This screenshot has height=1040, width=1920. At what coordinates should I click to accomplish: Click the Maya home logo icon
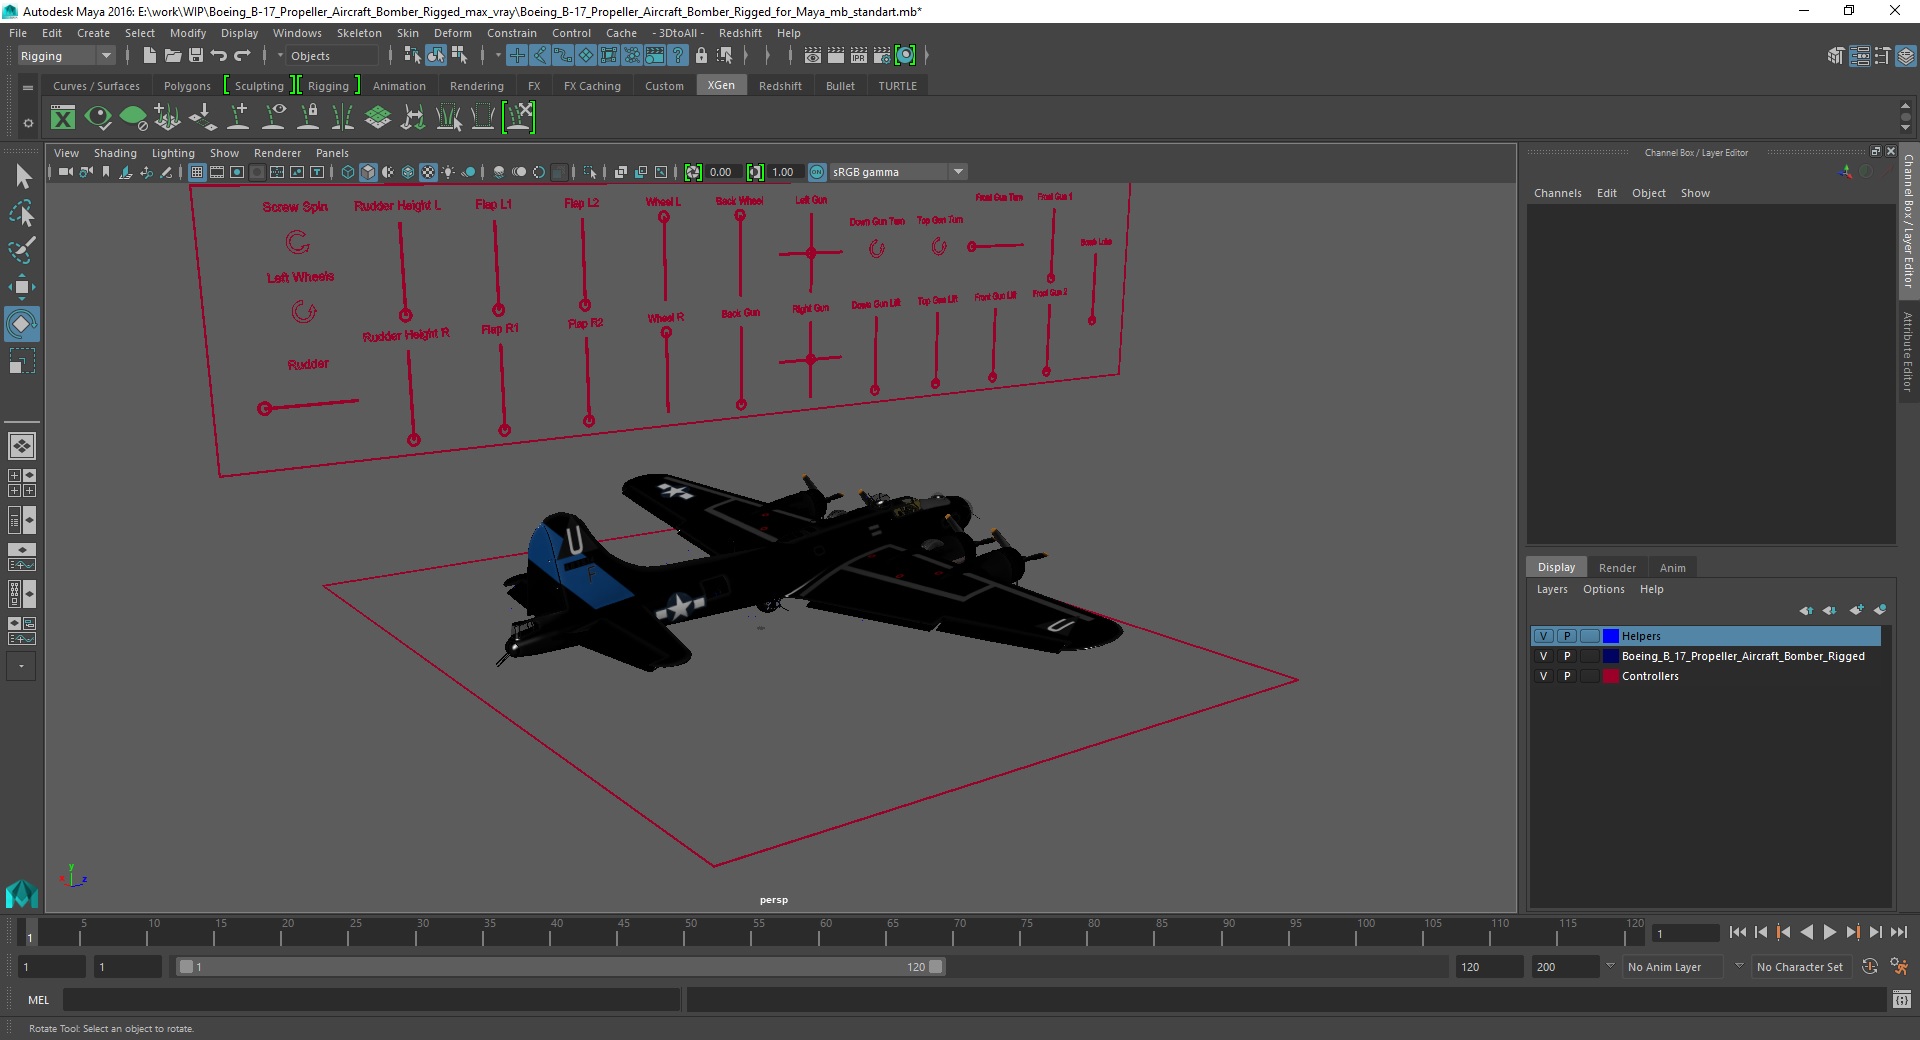click(22, 894)
